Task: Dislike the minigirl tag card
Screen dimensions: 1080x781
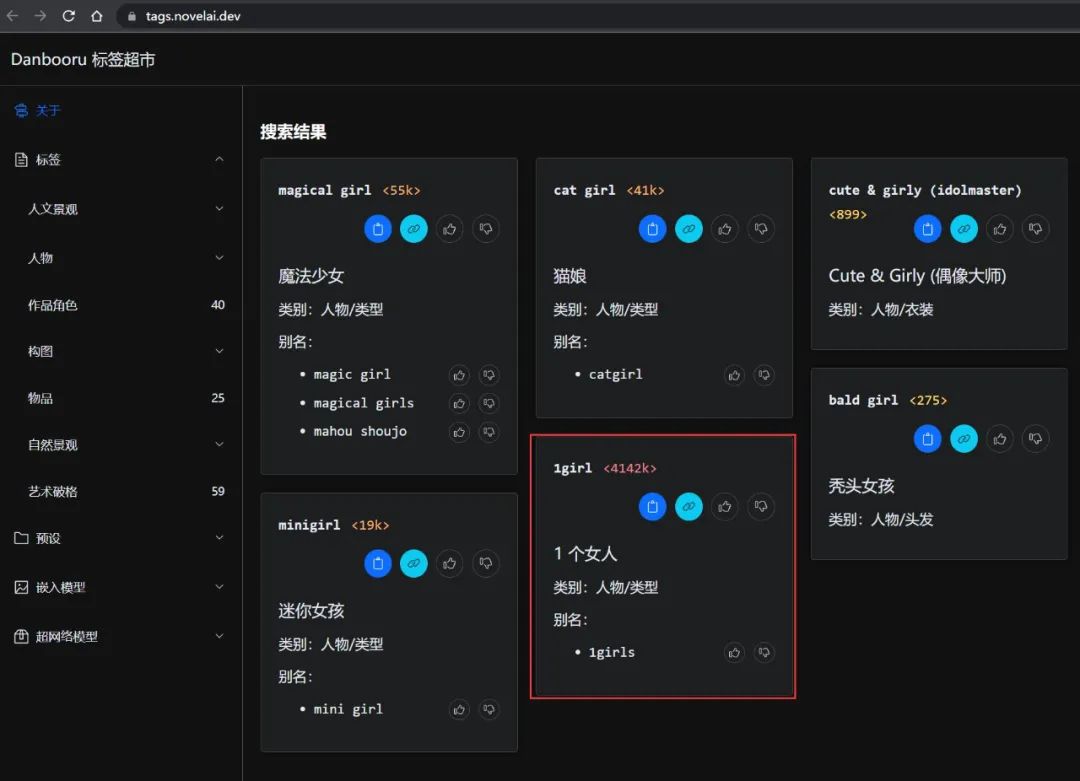Action: pos(486,563)
